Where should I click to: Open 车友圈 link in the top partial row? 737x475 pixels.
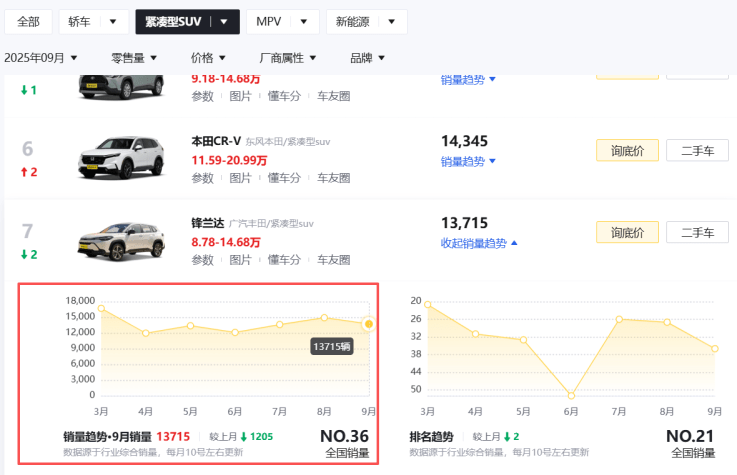pyautogui.click(x=333, y=96)
